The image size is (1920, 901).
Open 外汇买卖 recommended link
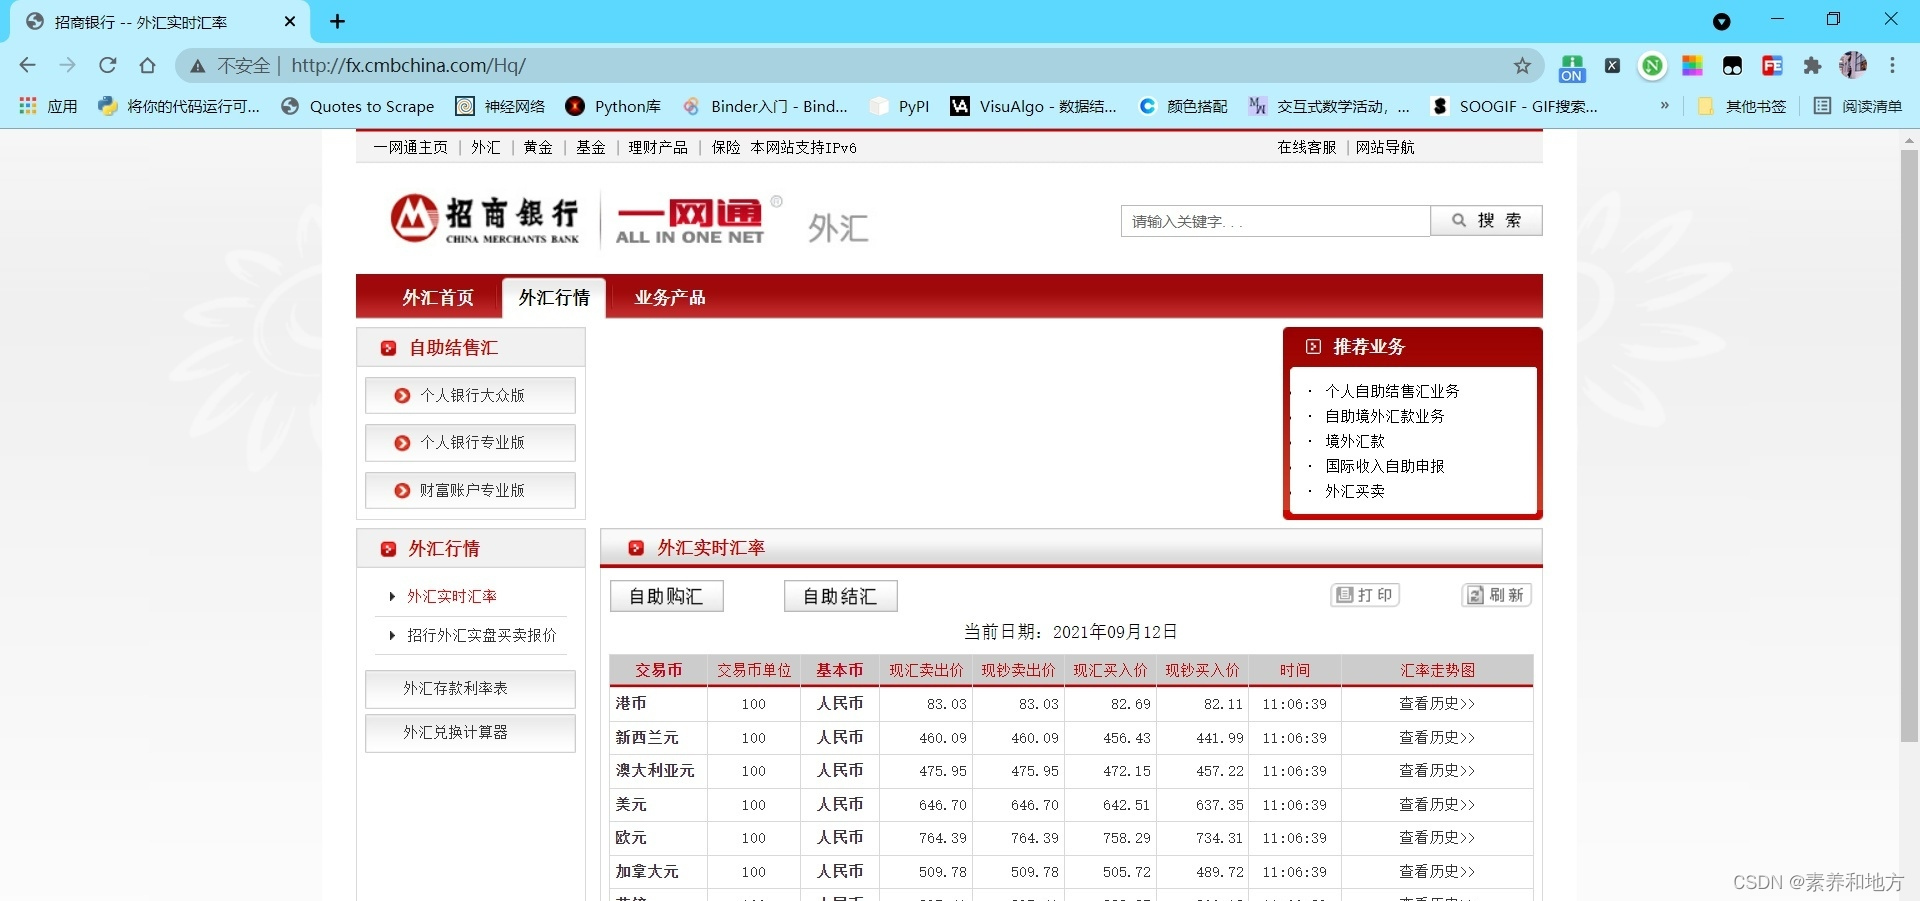(x=1355, y=491)
